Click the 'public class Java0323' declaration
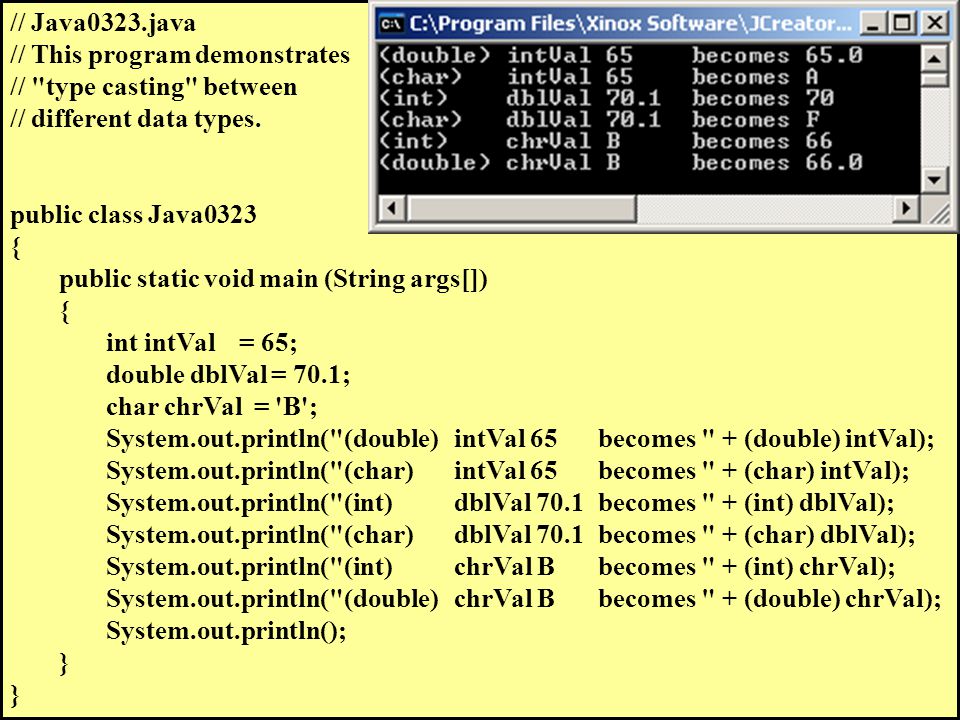960x720 pixels. point(133,214)
